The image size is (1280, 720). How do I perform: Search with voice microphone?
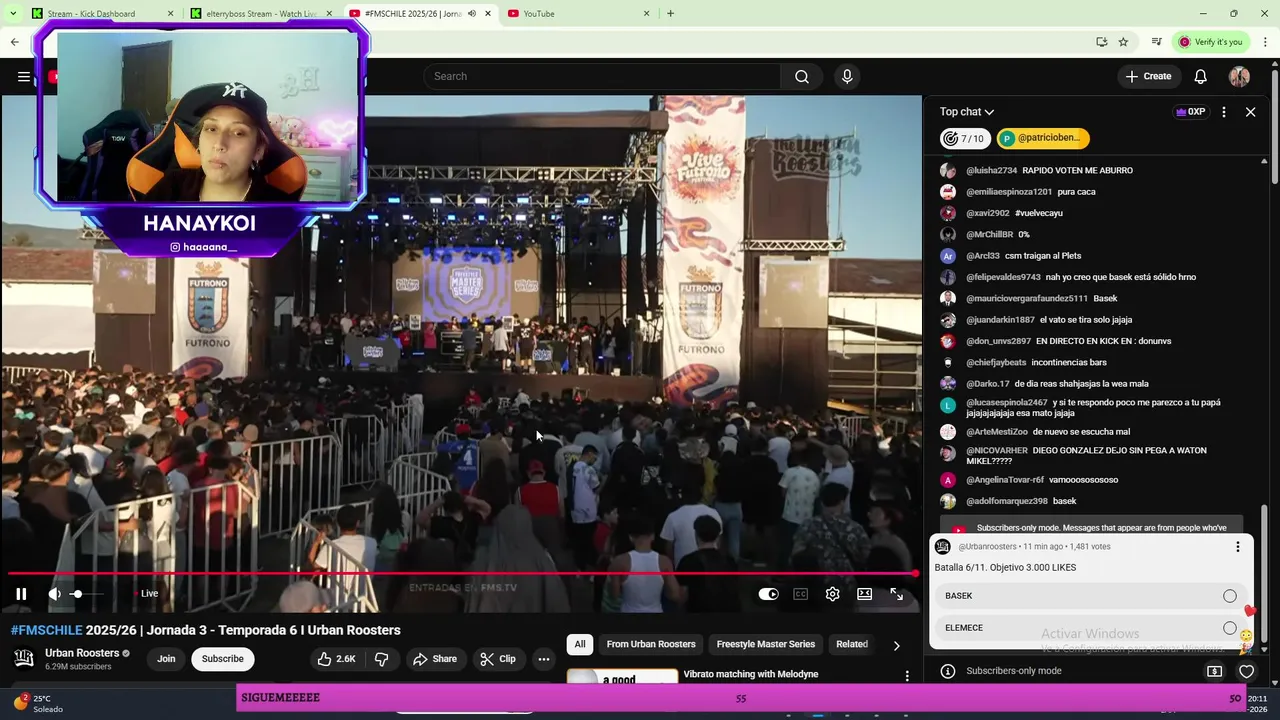coord(847,77)
